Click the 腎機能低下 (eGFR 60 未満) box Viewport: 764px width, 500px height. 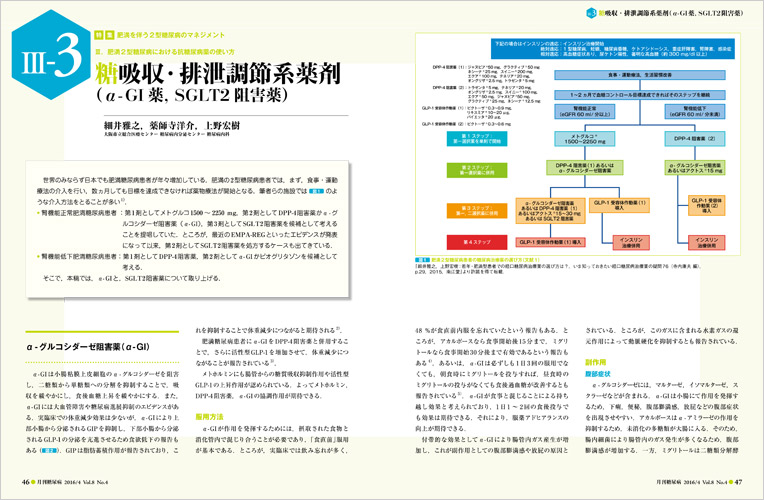(695, 111)
